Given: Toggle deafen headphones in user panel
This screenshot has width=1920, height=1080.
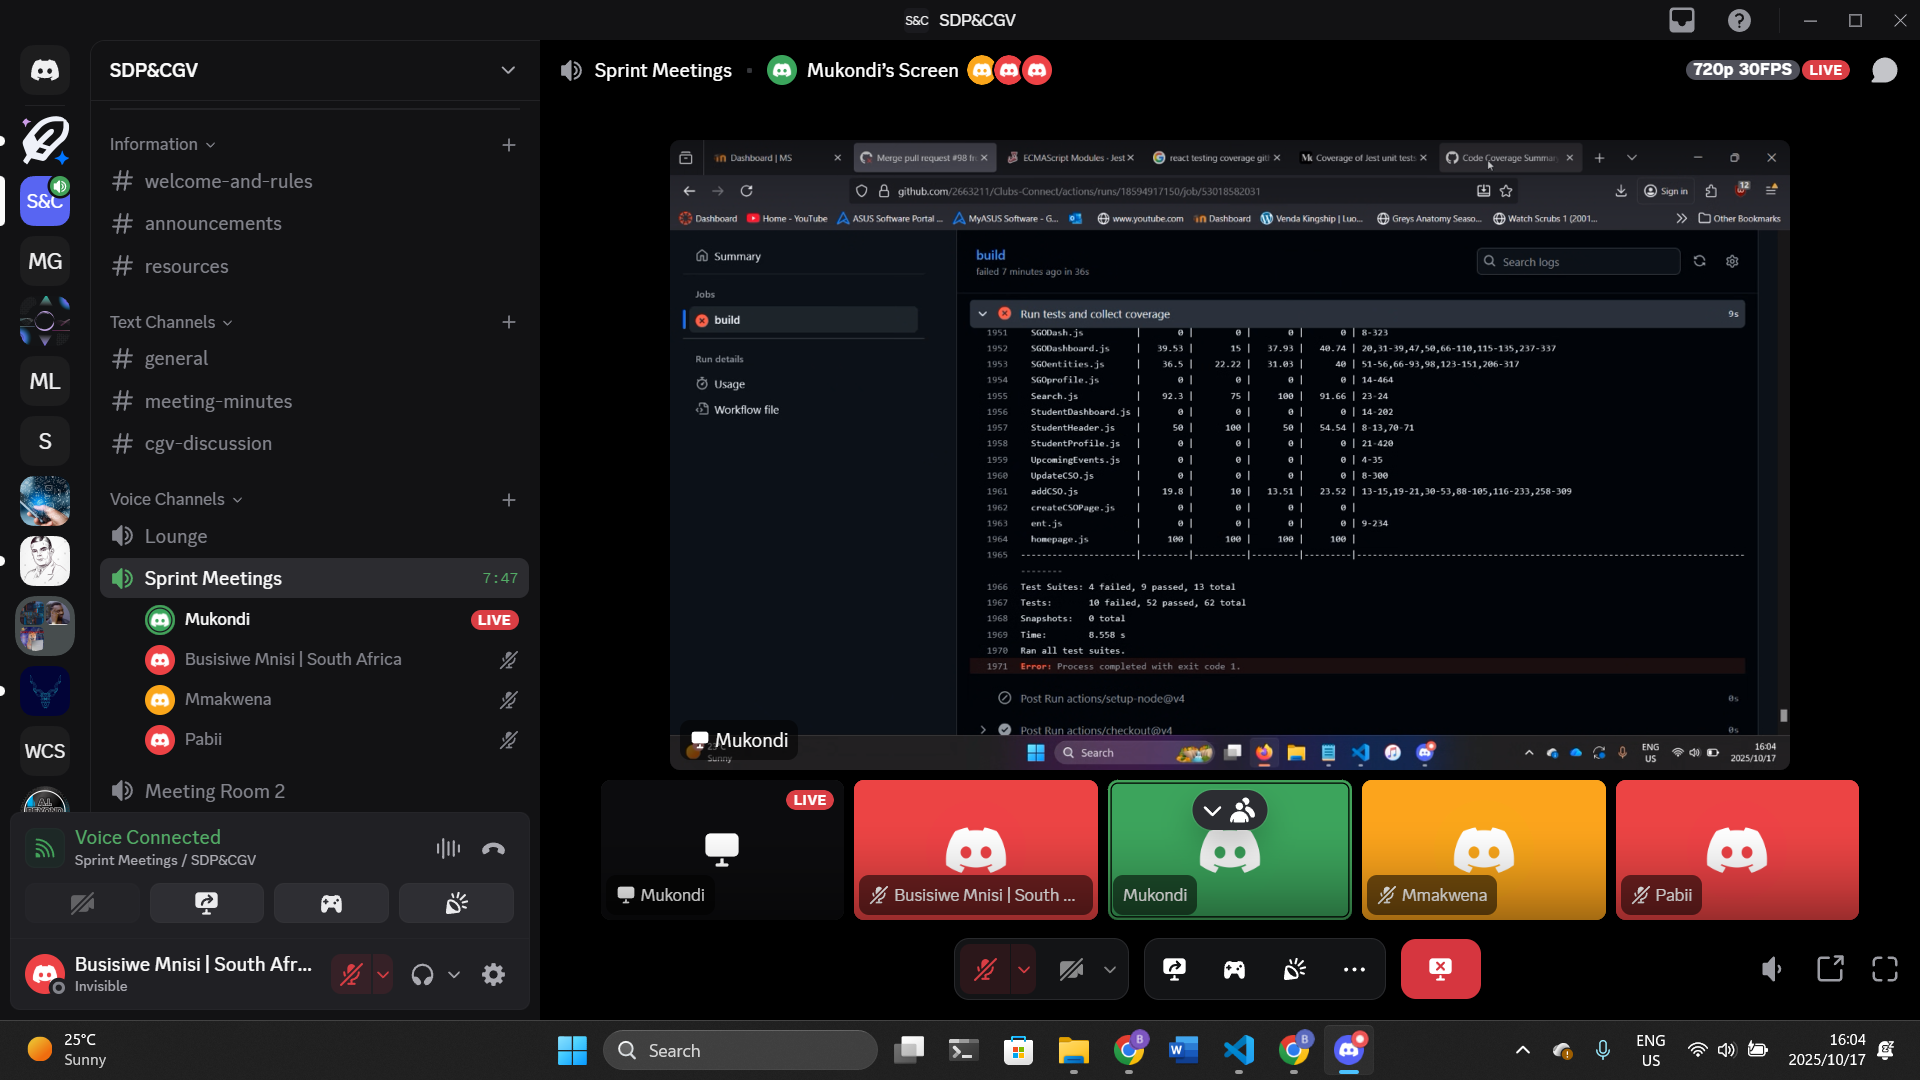Looking at the screenshot, I should point(423,974).
